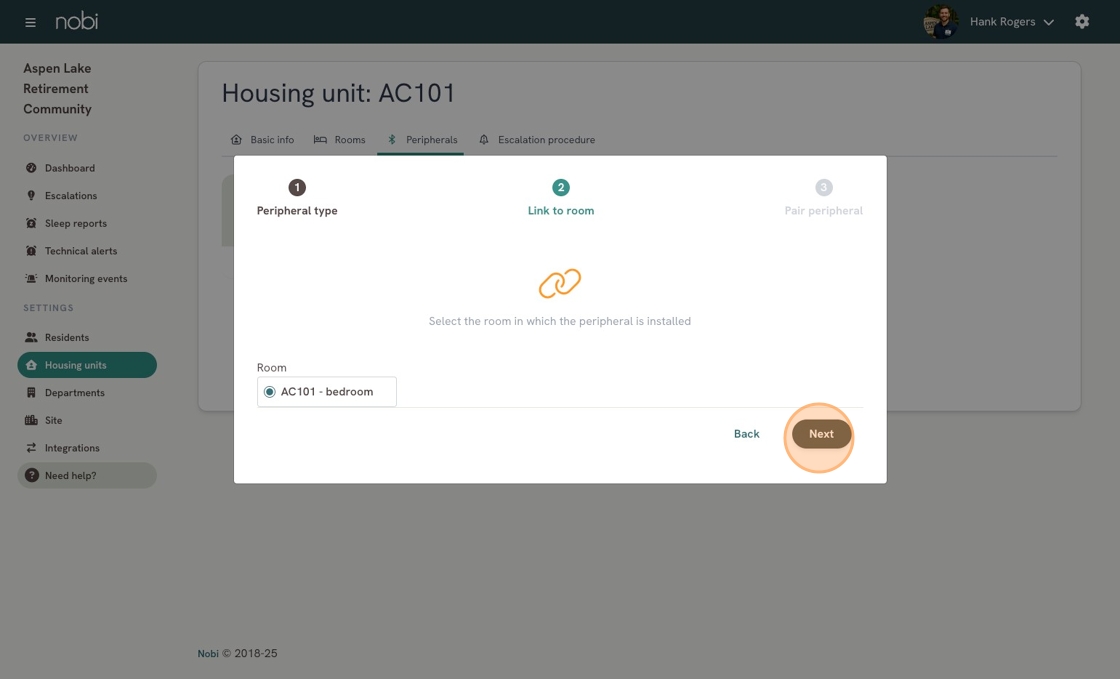Click the Dashboard sidebar icon

[x=31, y=168]
